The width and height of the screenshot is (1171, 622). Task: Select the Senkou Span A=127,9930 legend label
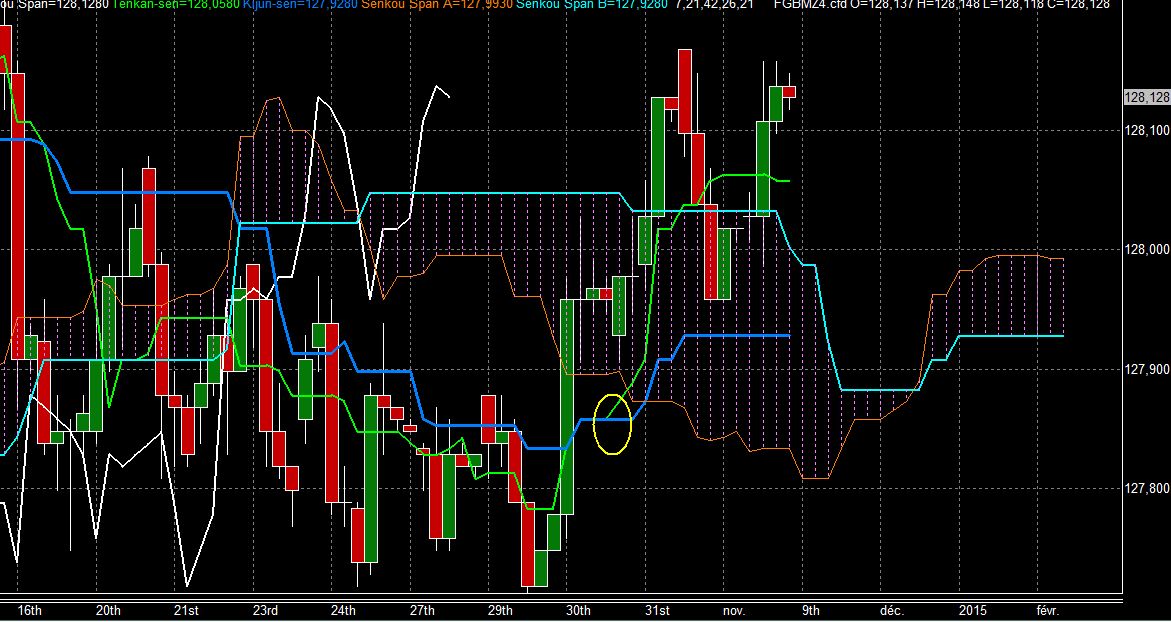(437, 4)
